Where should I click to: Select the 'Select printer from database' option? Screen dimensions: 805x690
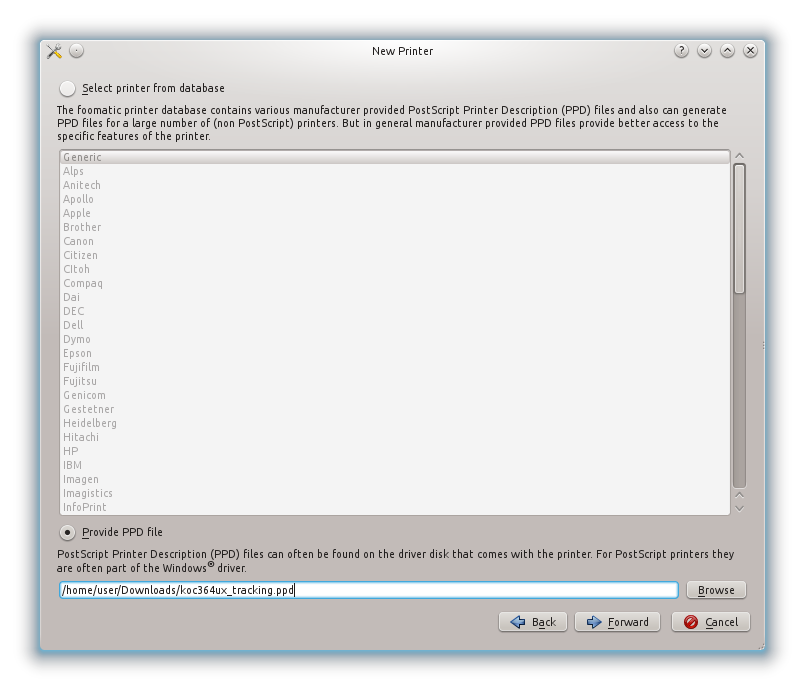pos(68,88)
